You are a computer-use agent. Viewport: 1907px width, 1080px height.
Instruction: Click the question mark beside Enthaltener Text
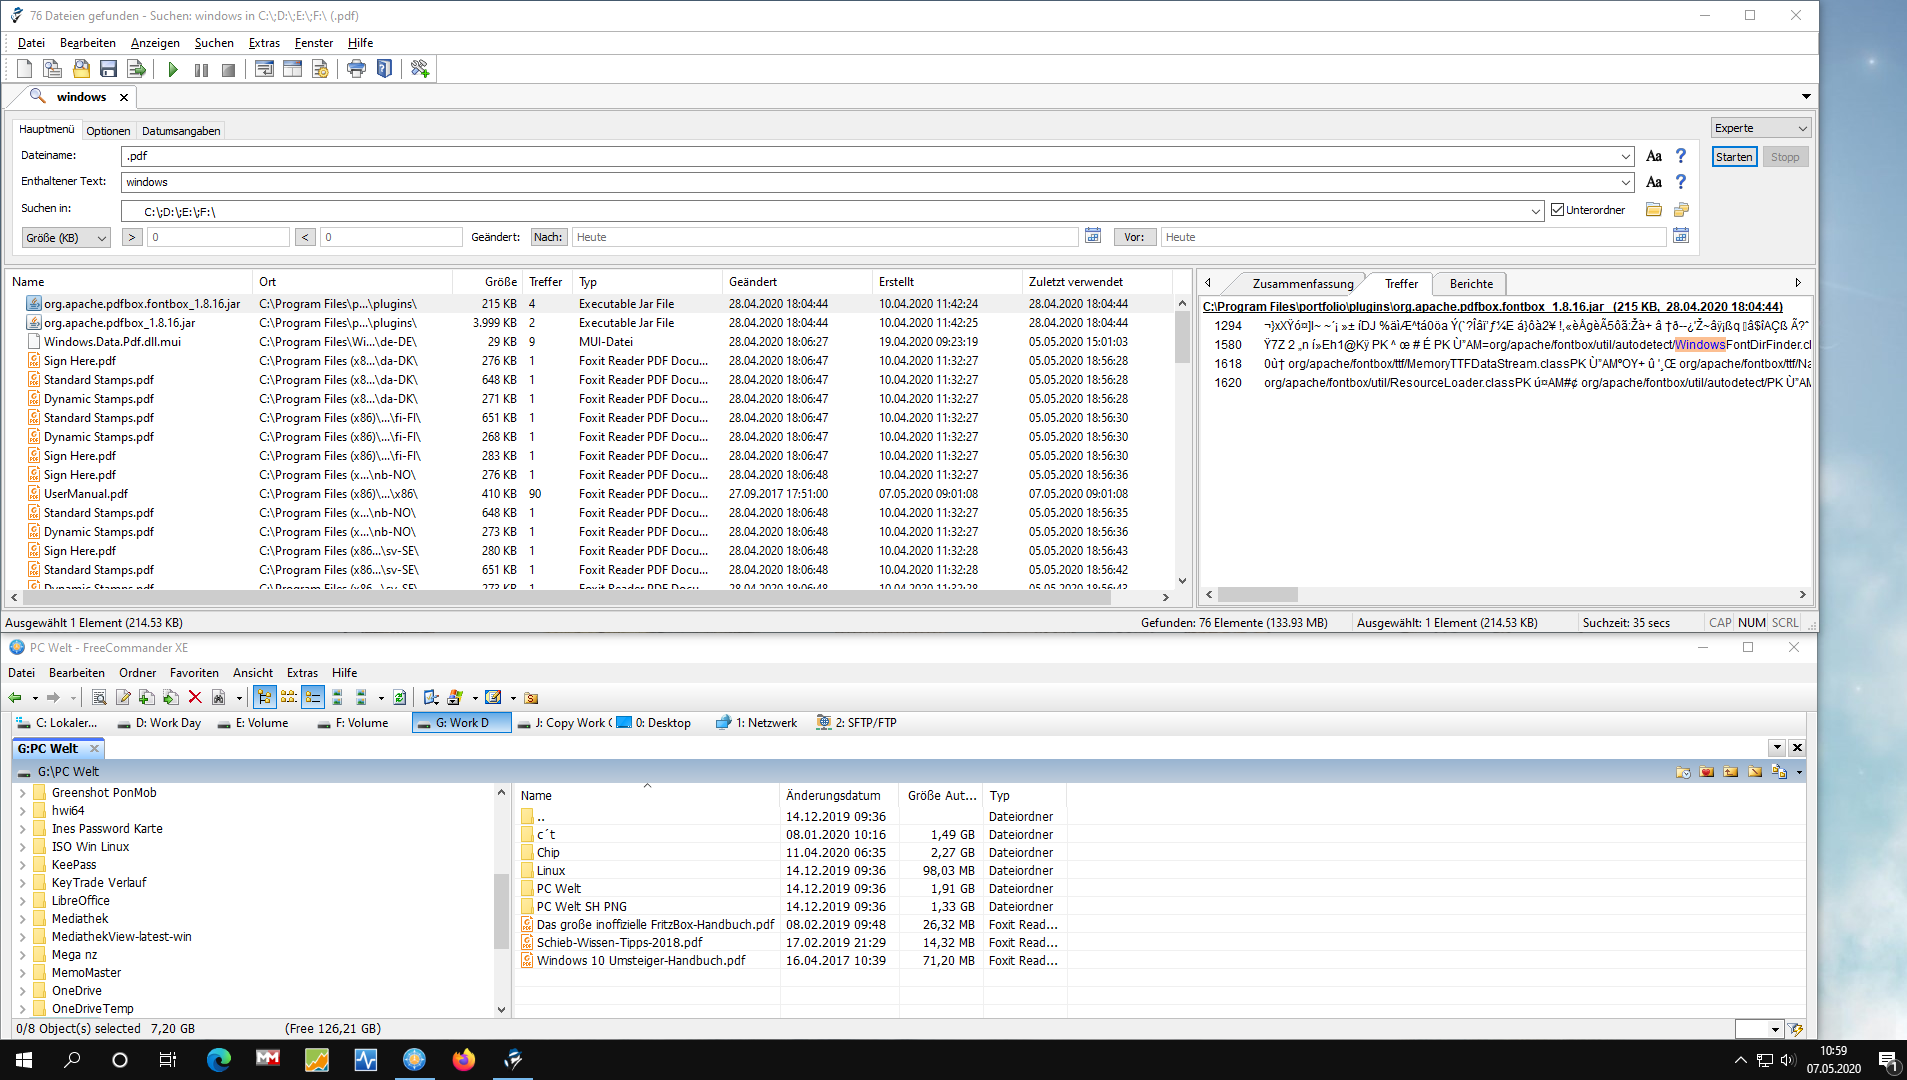click(1681, 182)
